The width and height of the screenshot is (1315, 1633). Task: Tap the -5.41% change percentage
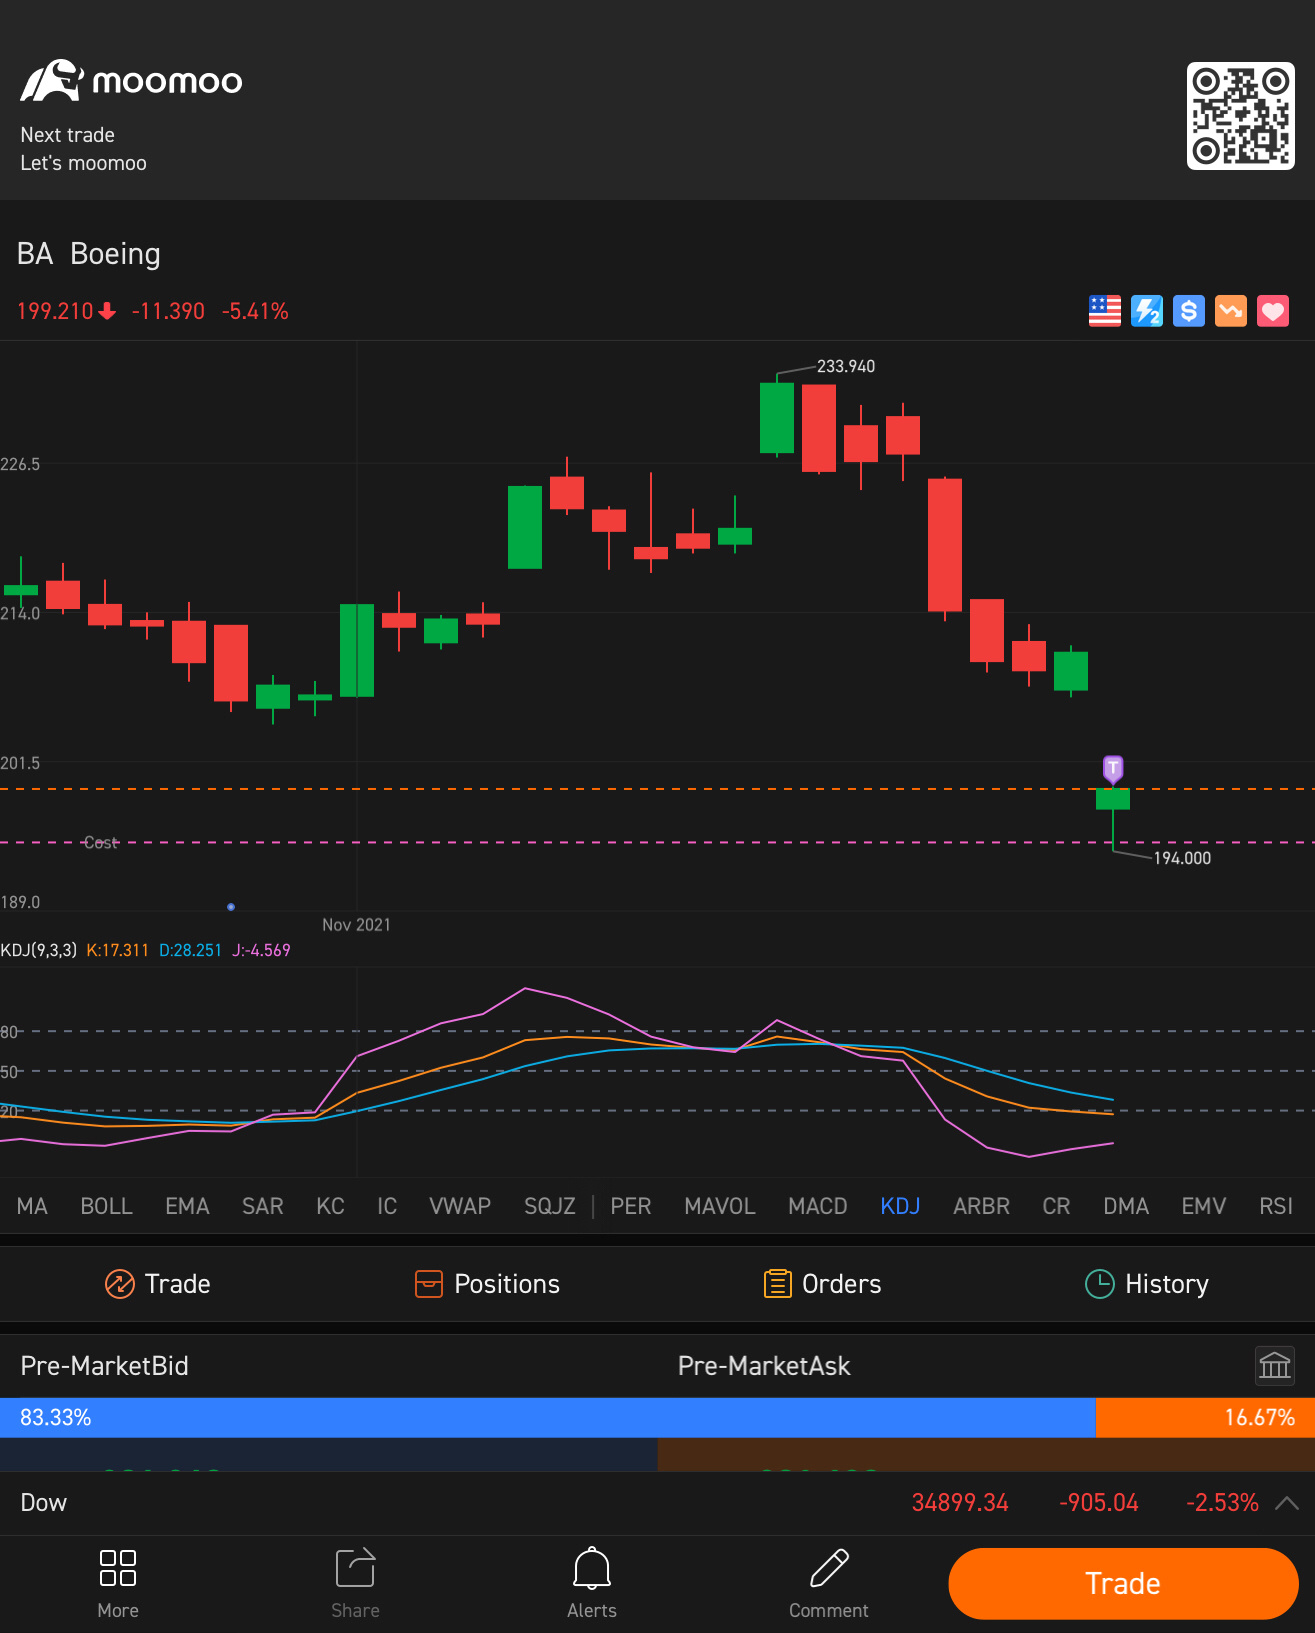coord(255,311)
